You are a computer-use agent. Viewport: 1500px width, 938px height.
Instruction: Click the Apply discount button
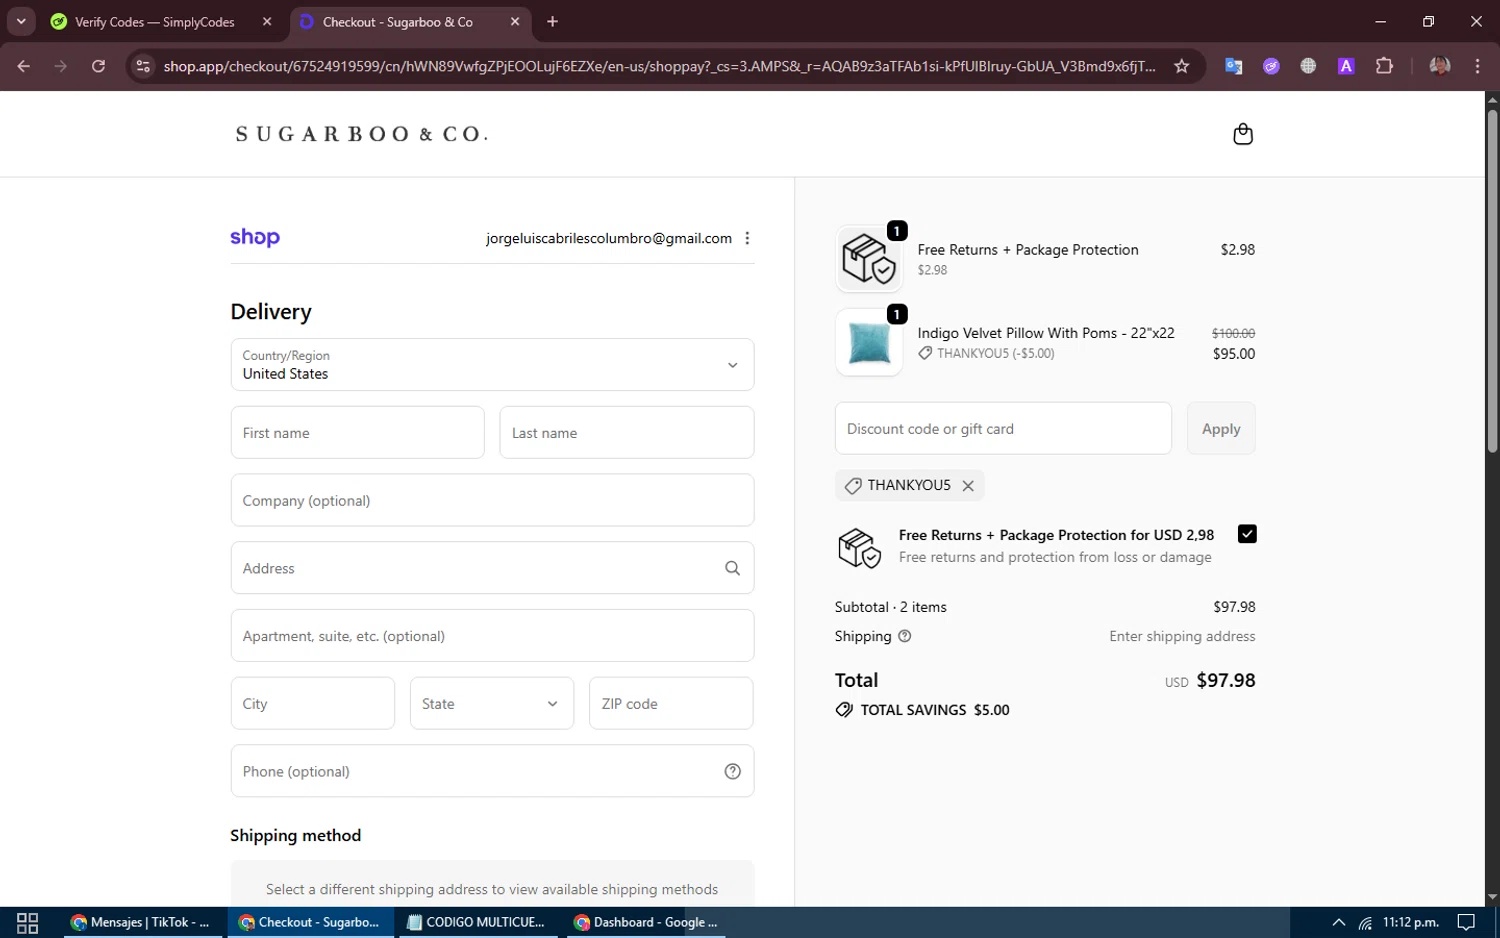pos(1221,428)
